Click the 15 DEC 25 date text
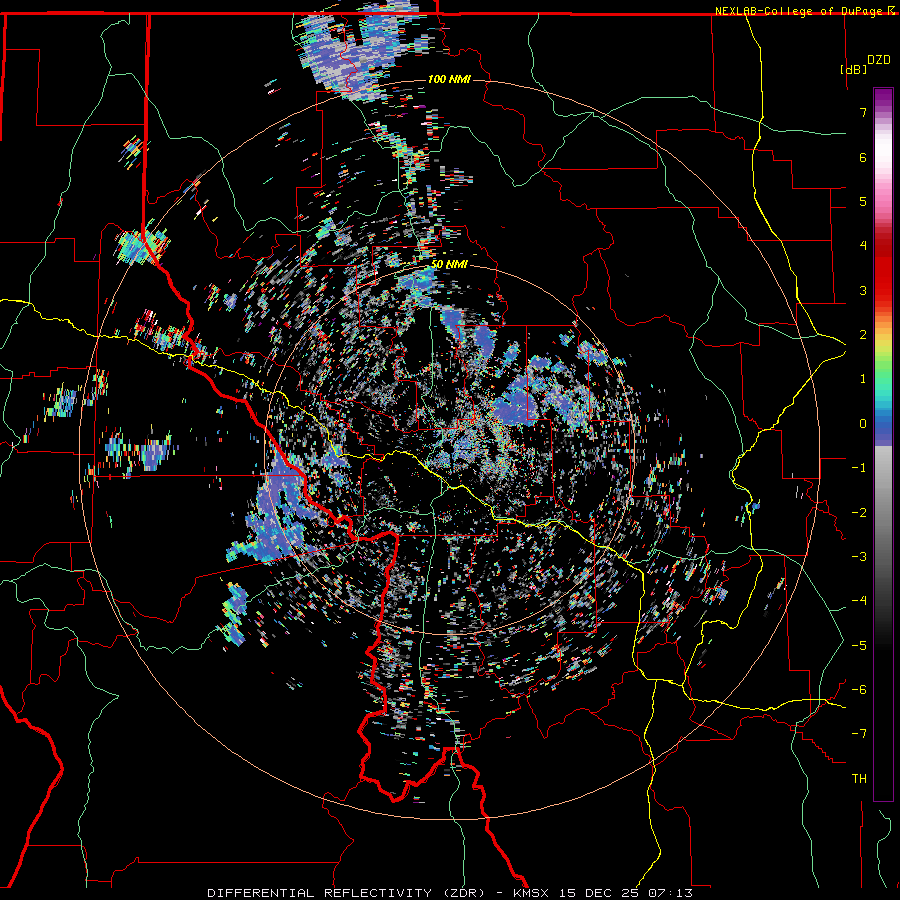Screen dimensions: 900x900 (600, 893)
